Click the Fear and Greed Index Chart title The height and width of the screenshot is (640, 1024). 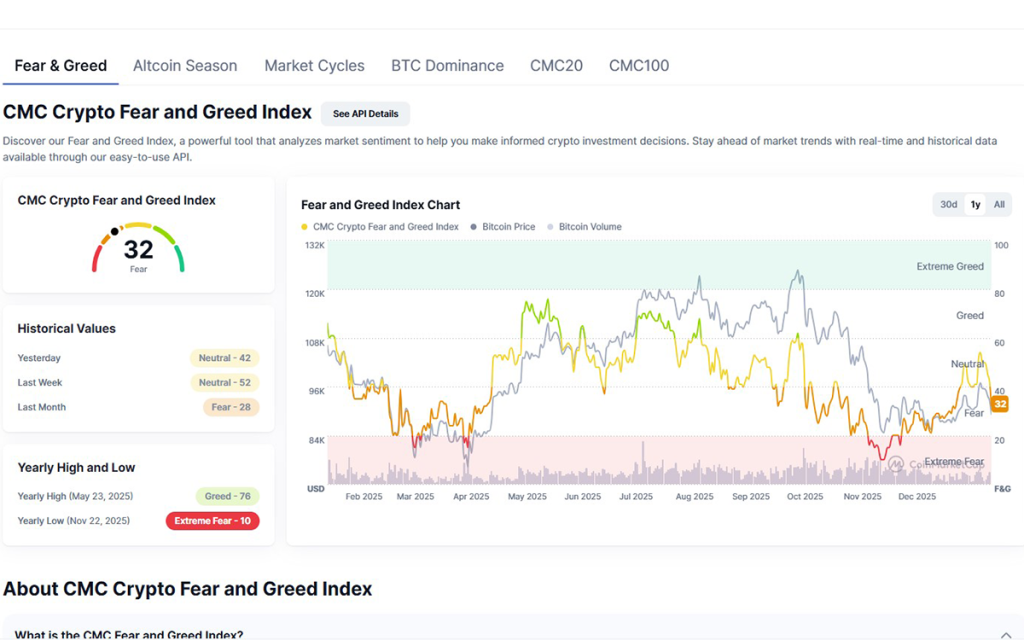[380, 205]
